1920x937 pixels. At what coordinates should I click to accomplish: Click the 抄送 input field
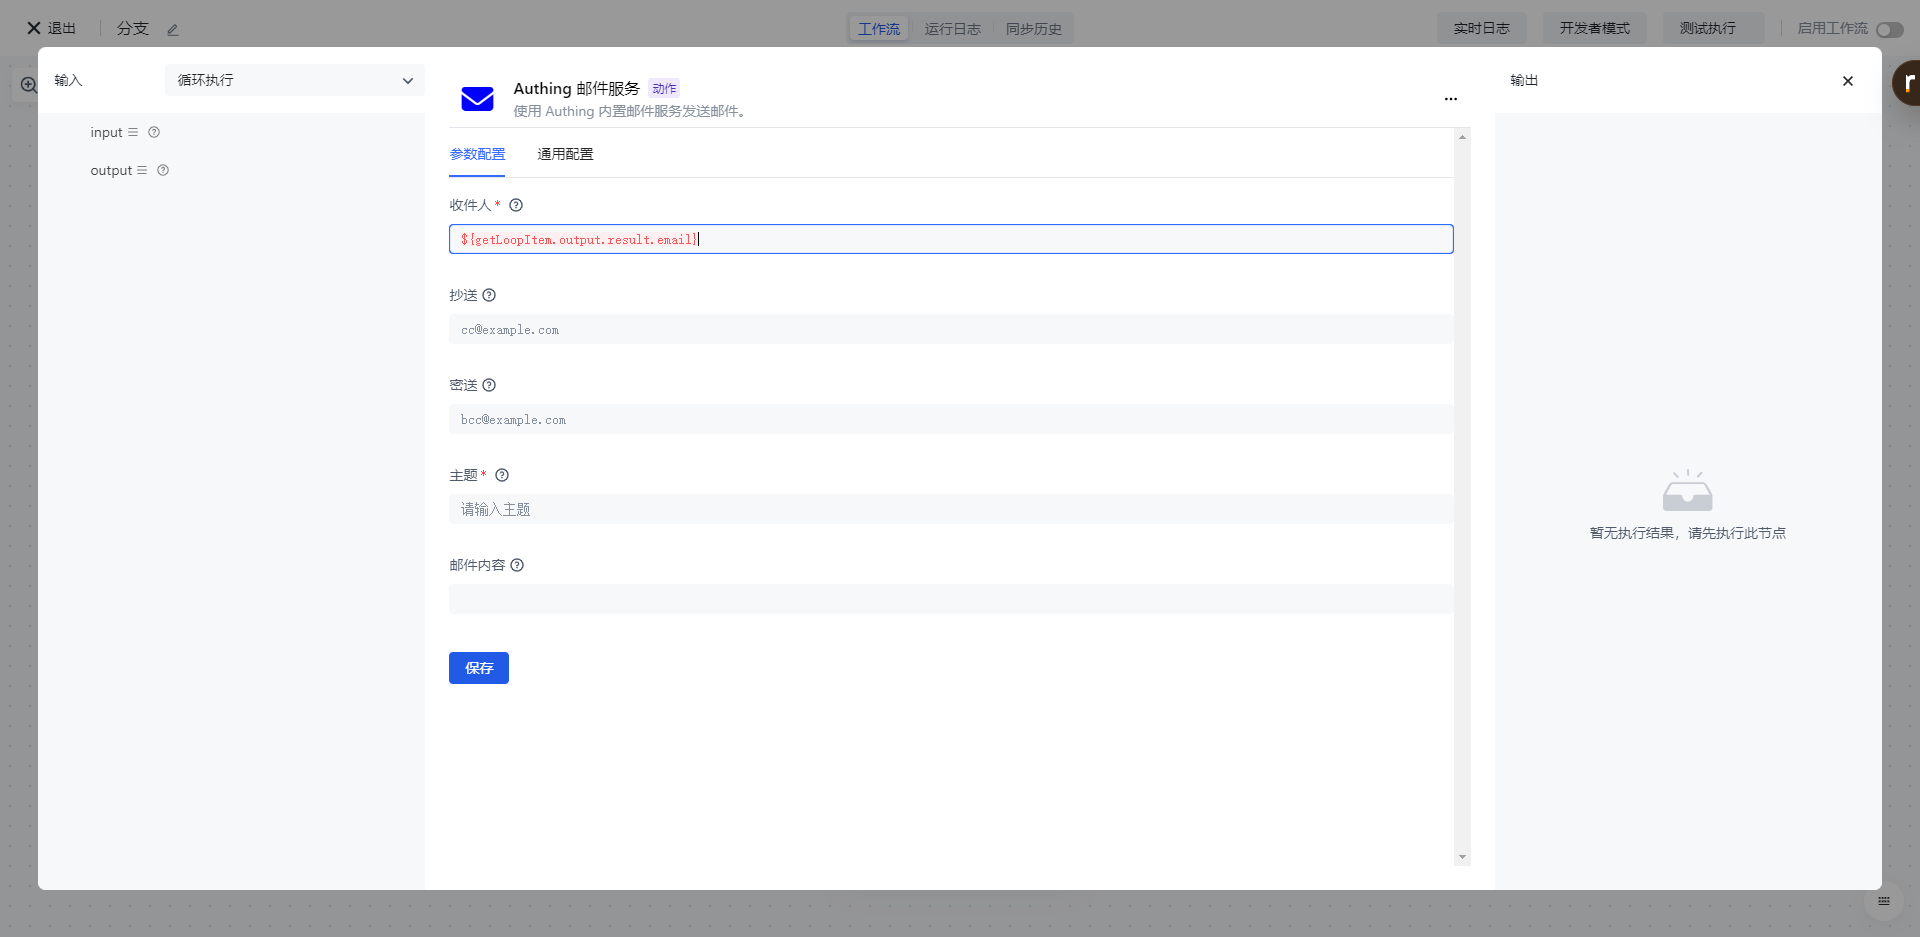click(950, 329)
